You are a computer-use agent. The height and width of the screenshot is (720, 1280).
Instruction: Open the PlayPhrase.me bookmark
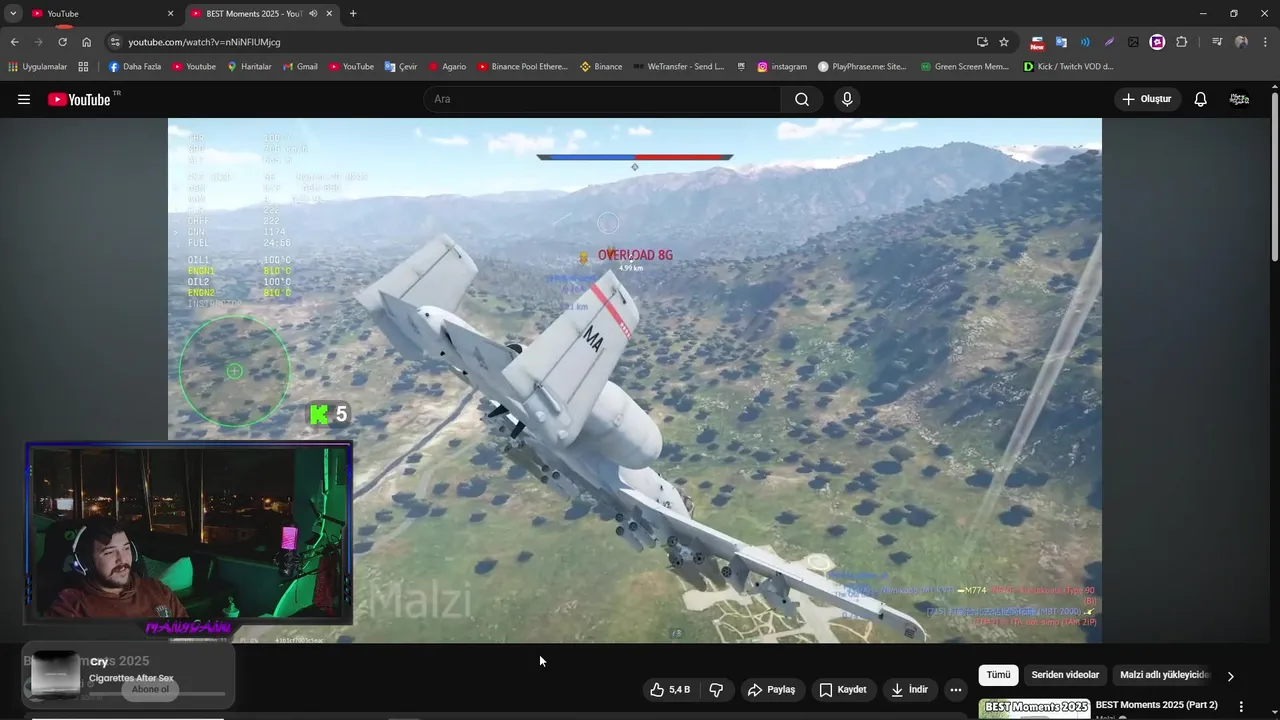(x=862, y=67)
